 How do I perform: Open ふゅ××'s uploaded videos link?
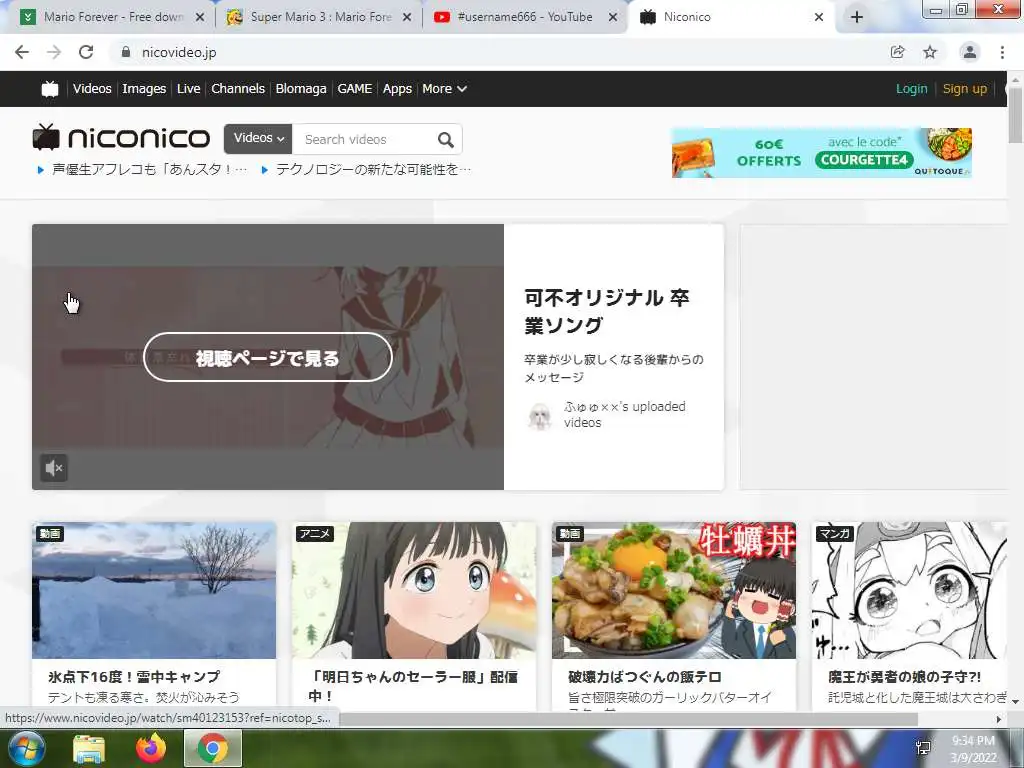(624, 414)
